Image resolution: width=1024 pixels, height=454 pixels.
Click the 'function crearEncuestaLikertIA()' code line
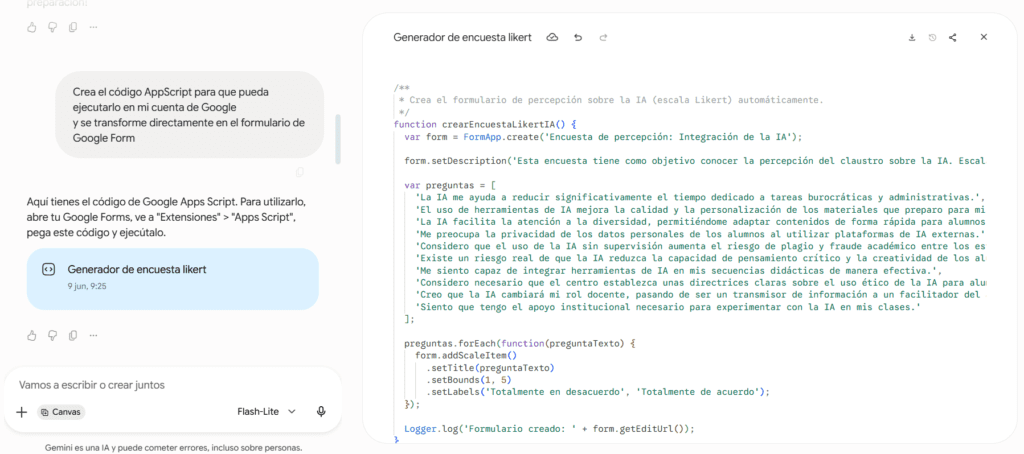point(486,123)
